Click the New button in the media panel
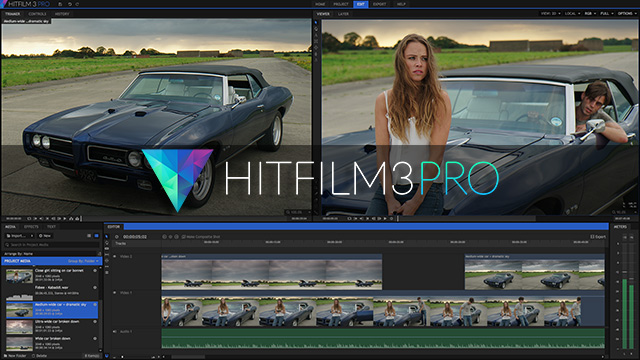 (x=45, y=236)
